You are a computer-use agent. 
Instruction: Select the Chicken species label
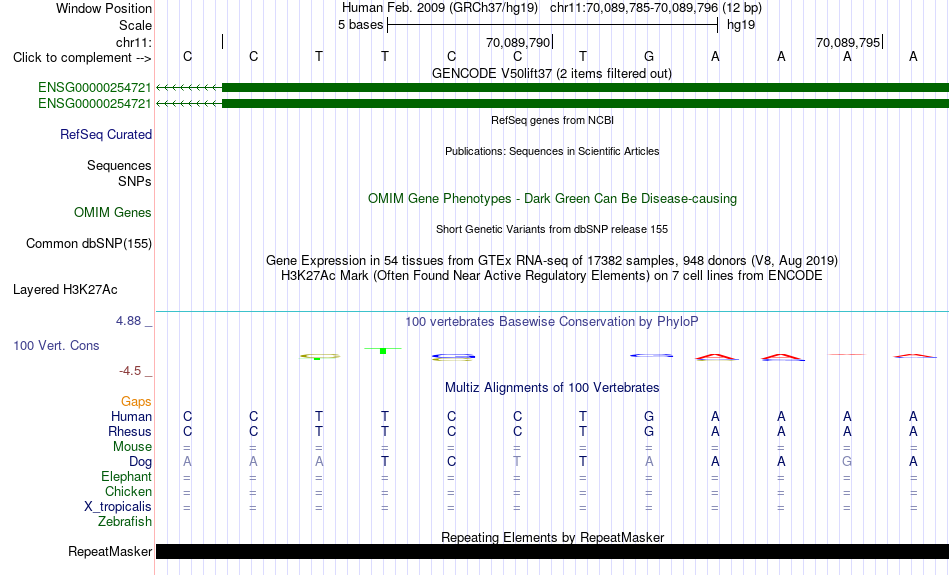[x=128, y=491]
